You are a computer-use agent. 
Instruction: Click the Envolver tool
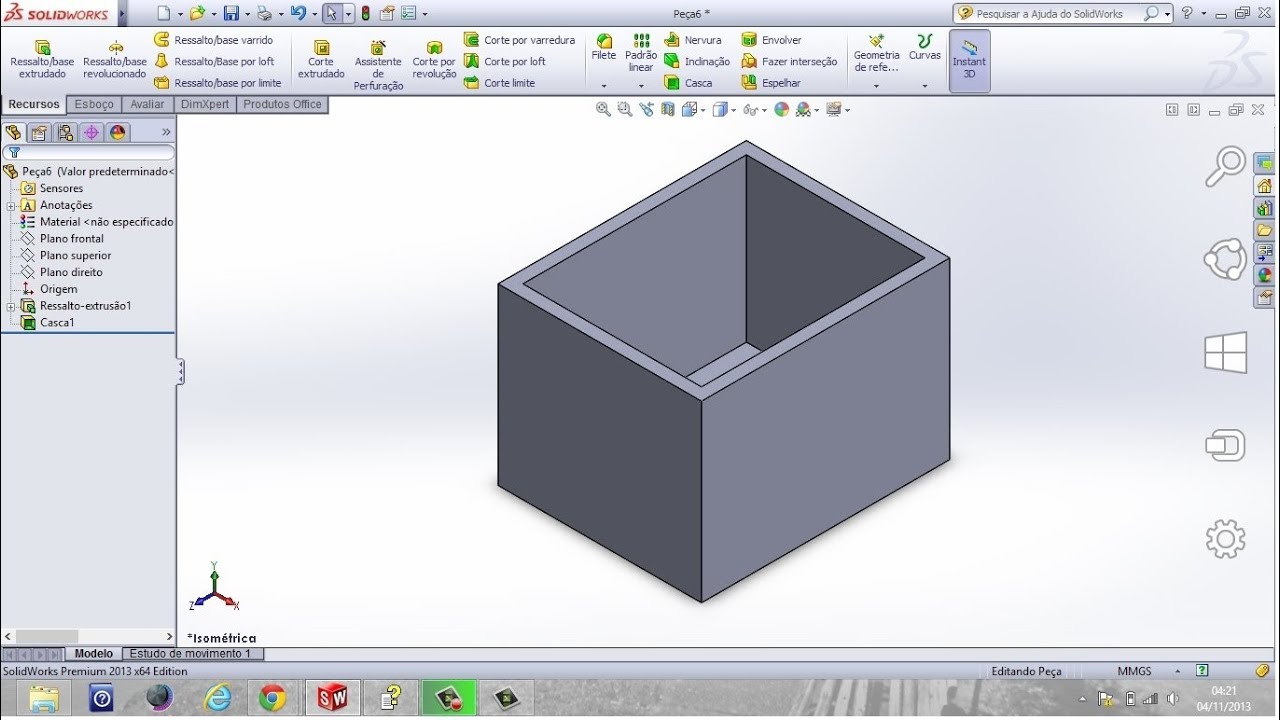(x=771, y=40)
